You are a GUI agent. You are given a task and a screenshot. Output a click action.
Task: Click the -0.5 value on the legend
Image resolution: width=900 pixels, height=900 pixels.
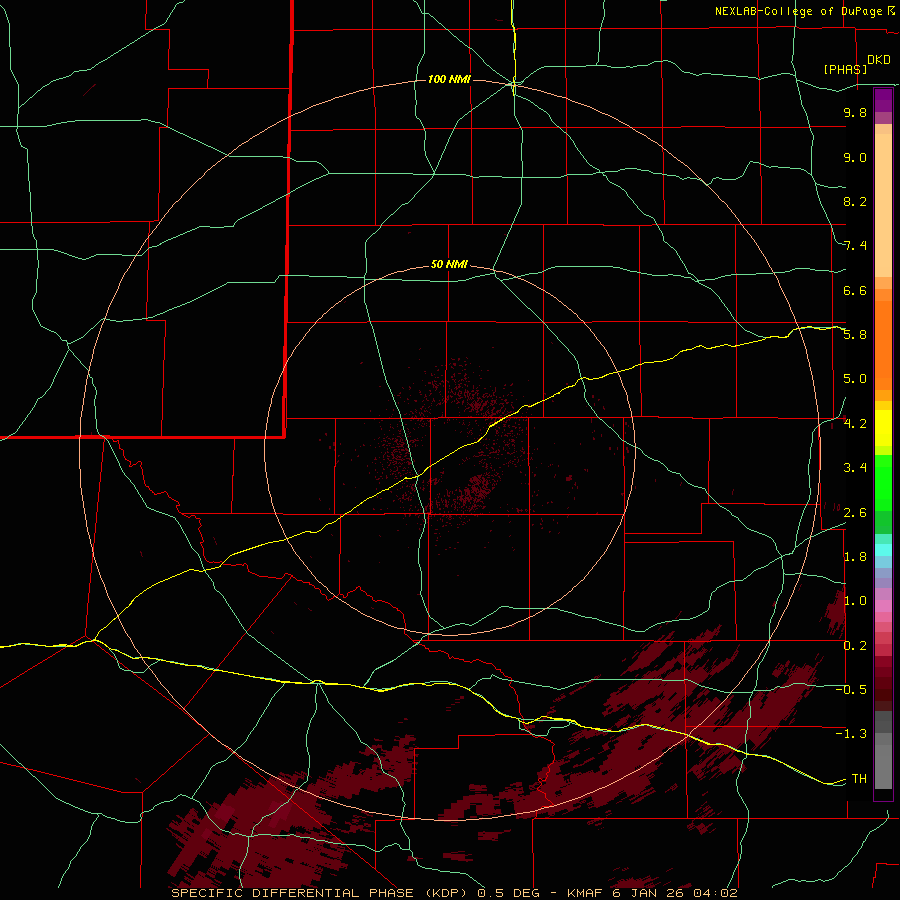coord(851,690)
